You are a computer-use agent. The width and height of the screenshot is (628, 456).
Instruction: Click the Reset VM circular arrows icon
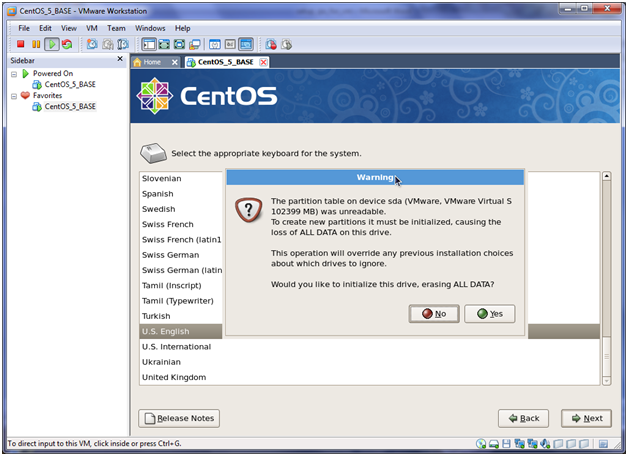67,44
